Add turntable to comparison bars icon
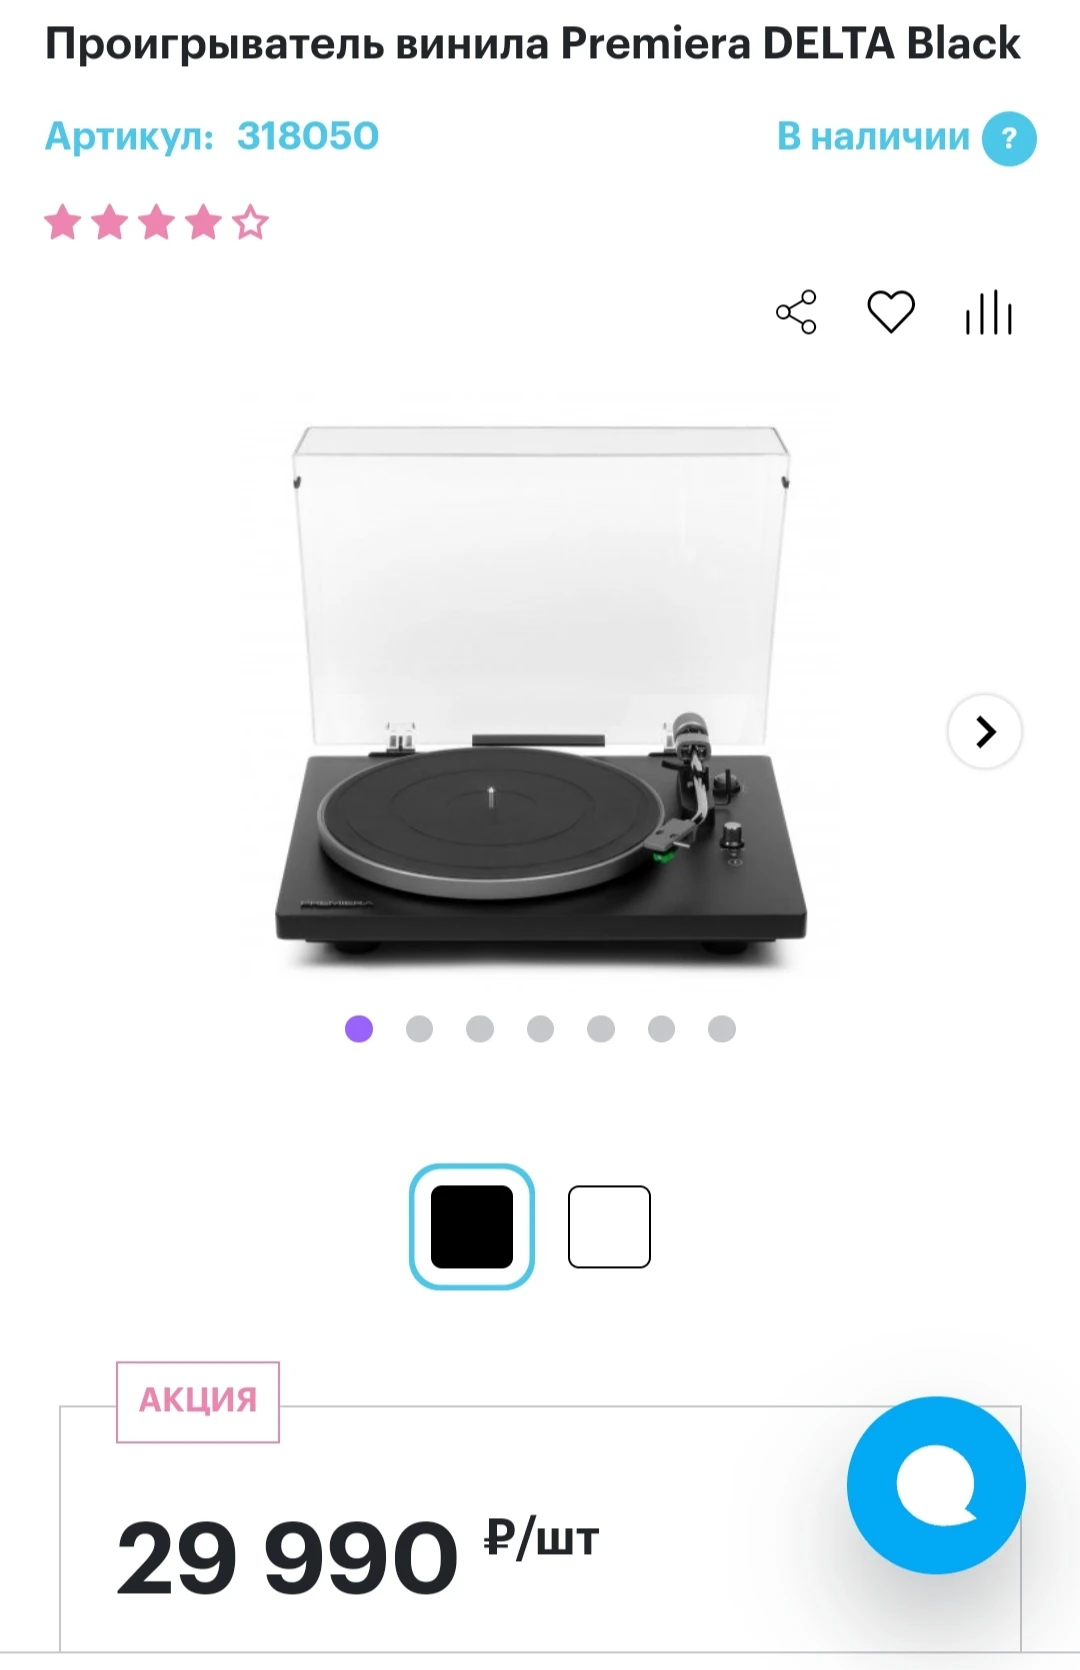 point(989,312)
